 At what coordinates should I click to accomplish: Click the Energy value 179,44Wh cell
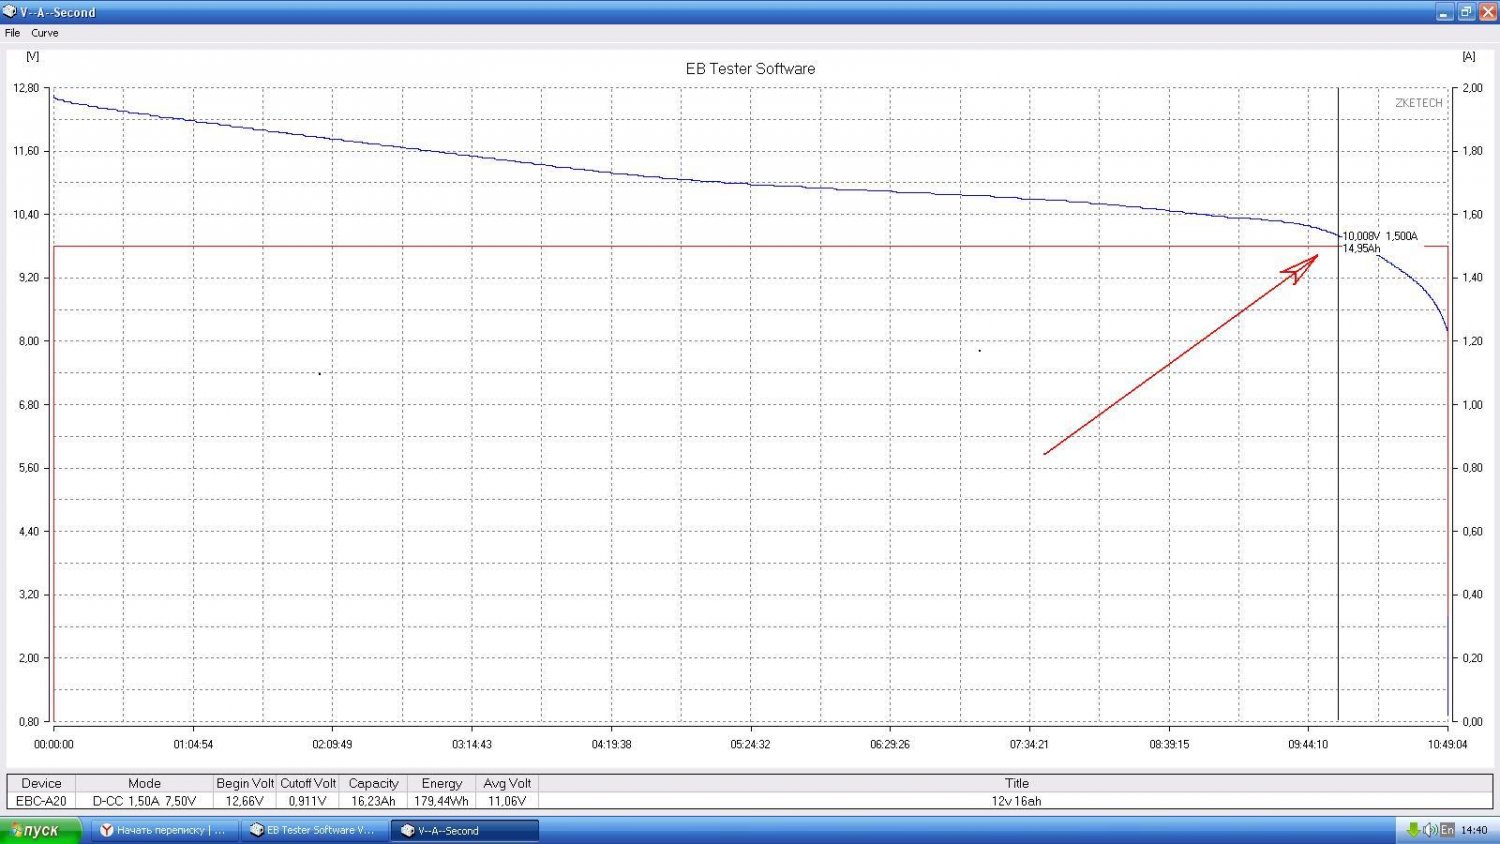click(x=441, y=801)
